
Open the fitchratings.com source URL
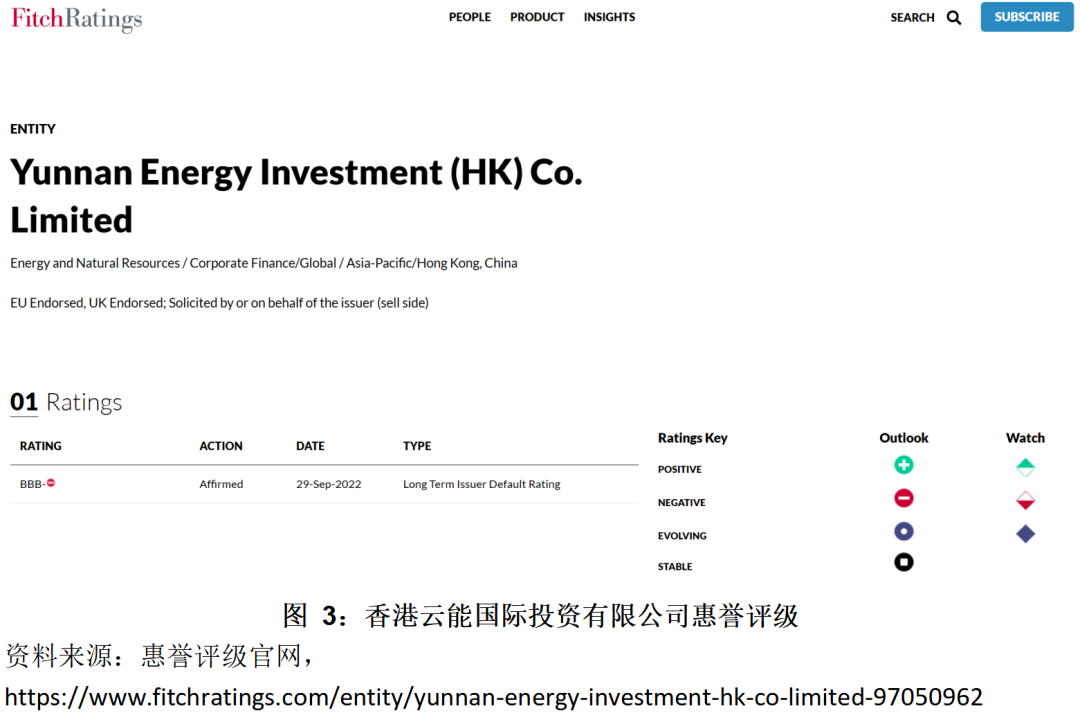pos(494,696)
